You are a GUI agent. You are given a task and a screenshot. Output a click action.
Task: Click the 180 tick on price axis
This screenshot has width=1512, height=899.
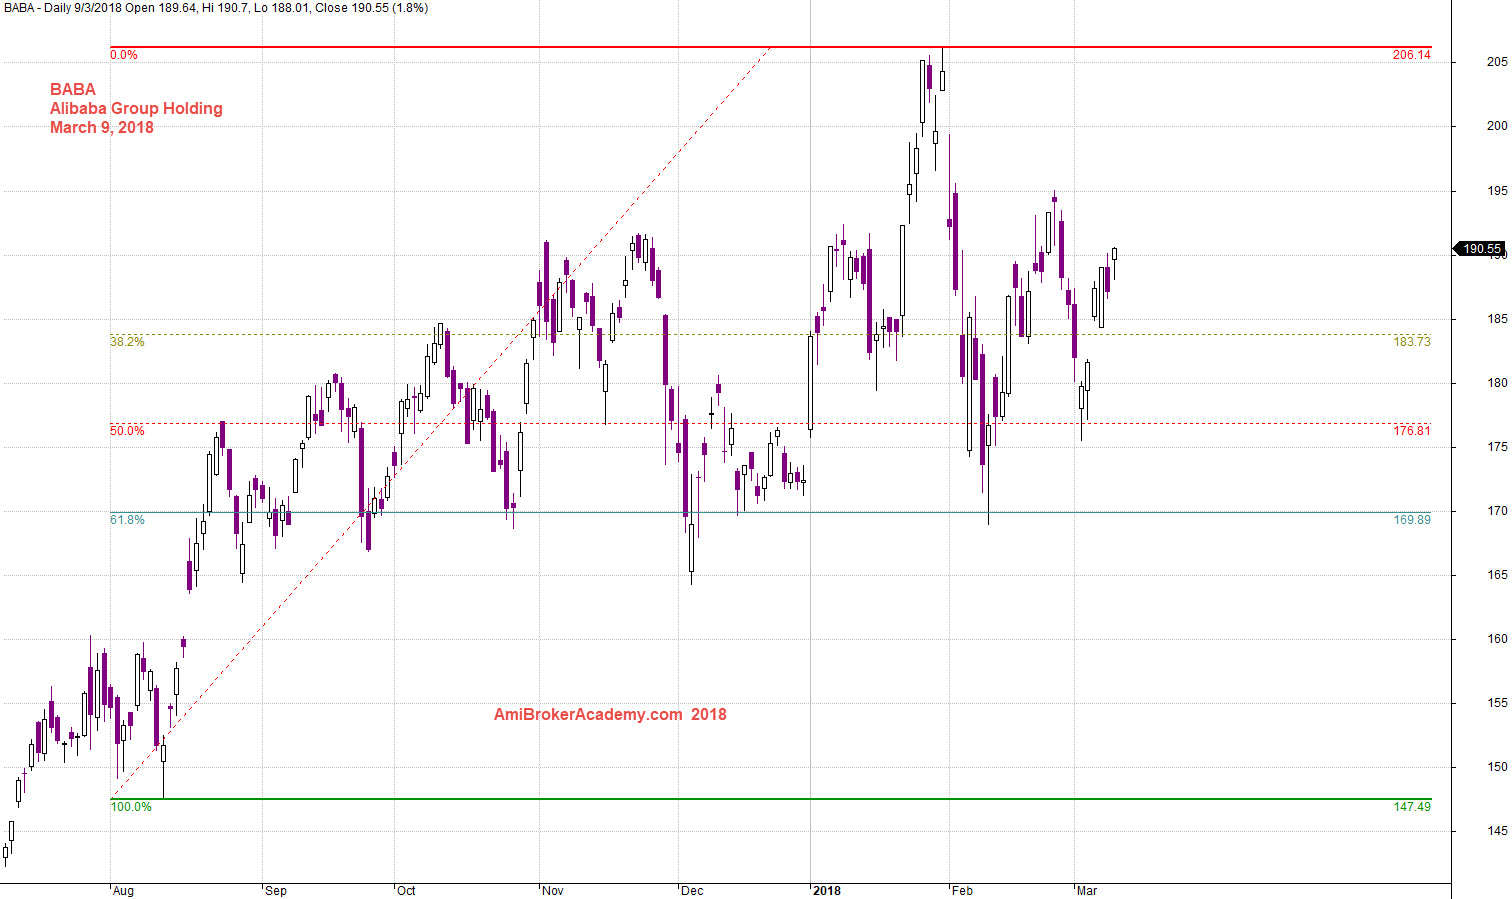coord(1497,383)
